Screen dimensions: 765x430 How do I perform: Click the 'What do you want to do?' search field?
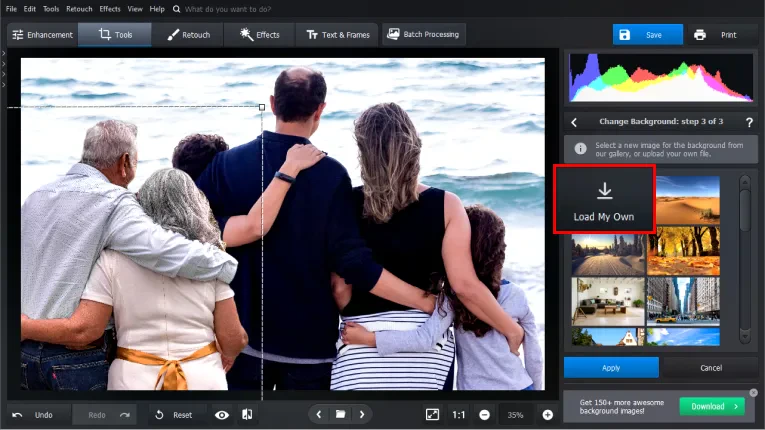(x=228, y=9)
